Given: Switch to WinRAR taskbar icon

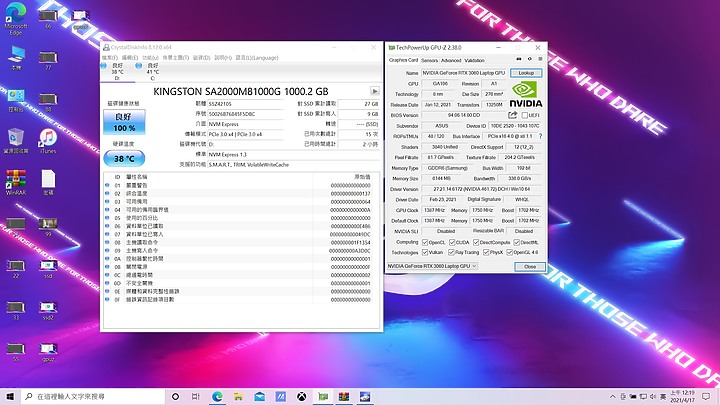Looking at the screenshot, I should 344,396.
